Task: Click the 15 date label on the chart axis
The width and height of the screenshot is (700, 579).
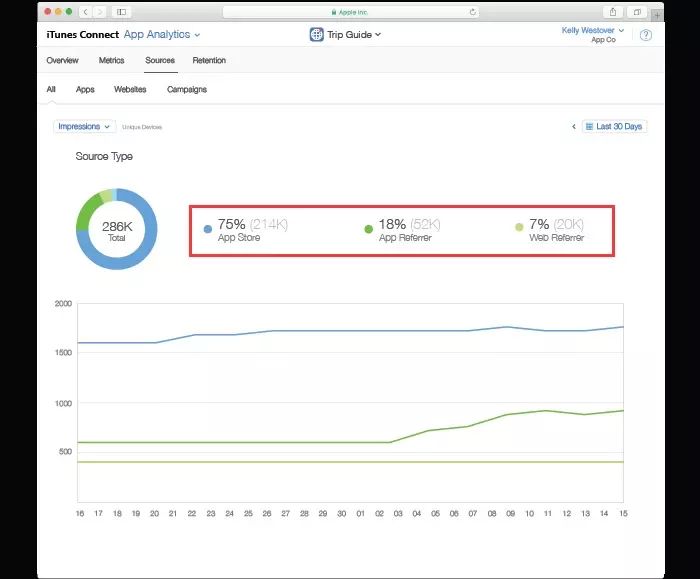Action: pos(623,513)
